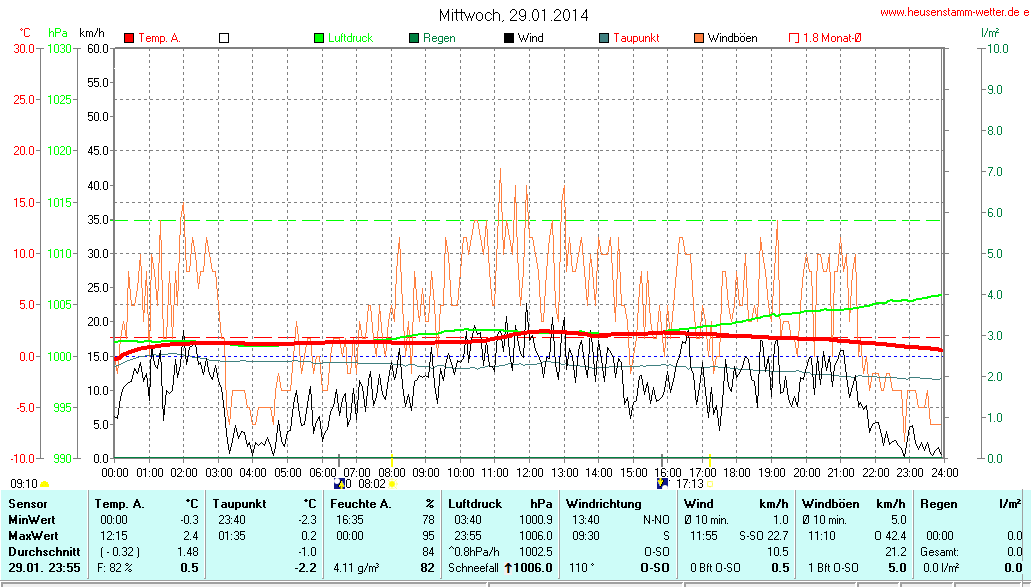Click the yellow sun icon beside 09:10
The height and width of the screenshot is (587, 1034).
45,485
